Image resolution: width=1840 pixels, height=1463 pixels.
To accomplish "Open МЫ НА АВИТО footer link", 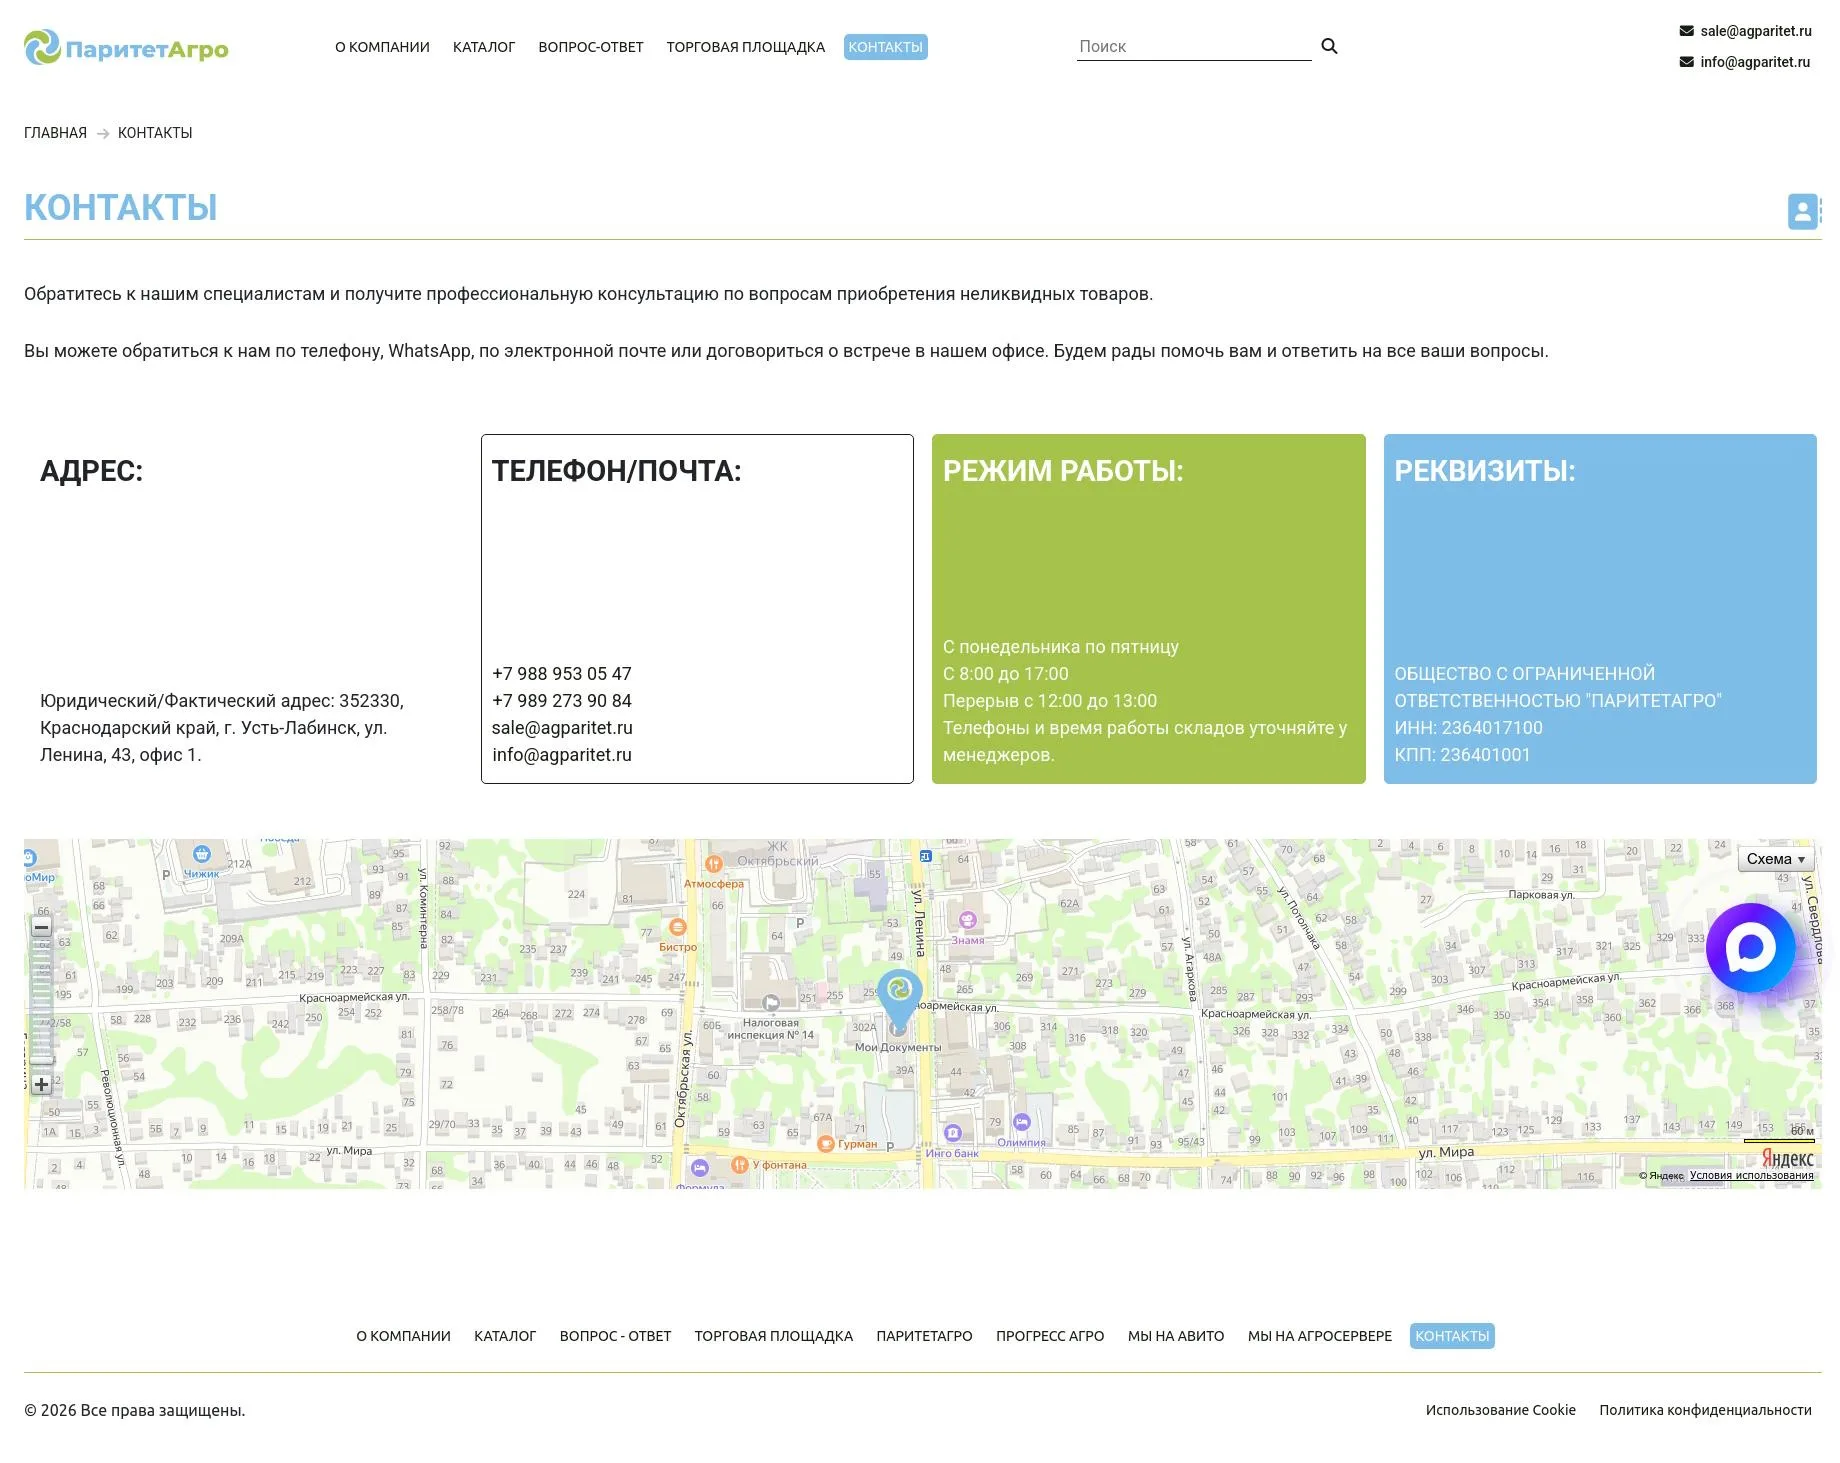I will (1176, 1336).
